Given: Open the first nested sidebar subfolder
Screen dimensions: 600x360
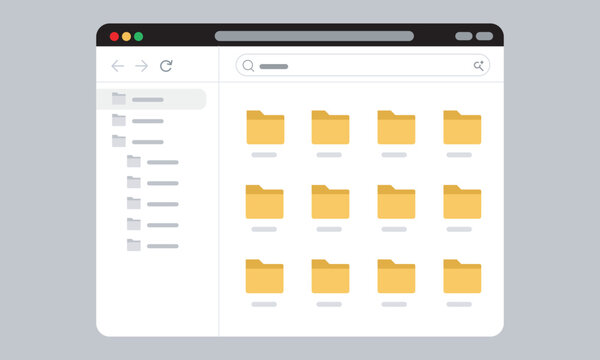Looking at the screenshot, I should (x=152, y=161).
